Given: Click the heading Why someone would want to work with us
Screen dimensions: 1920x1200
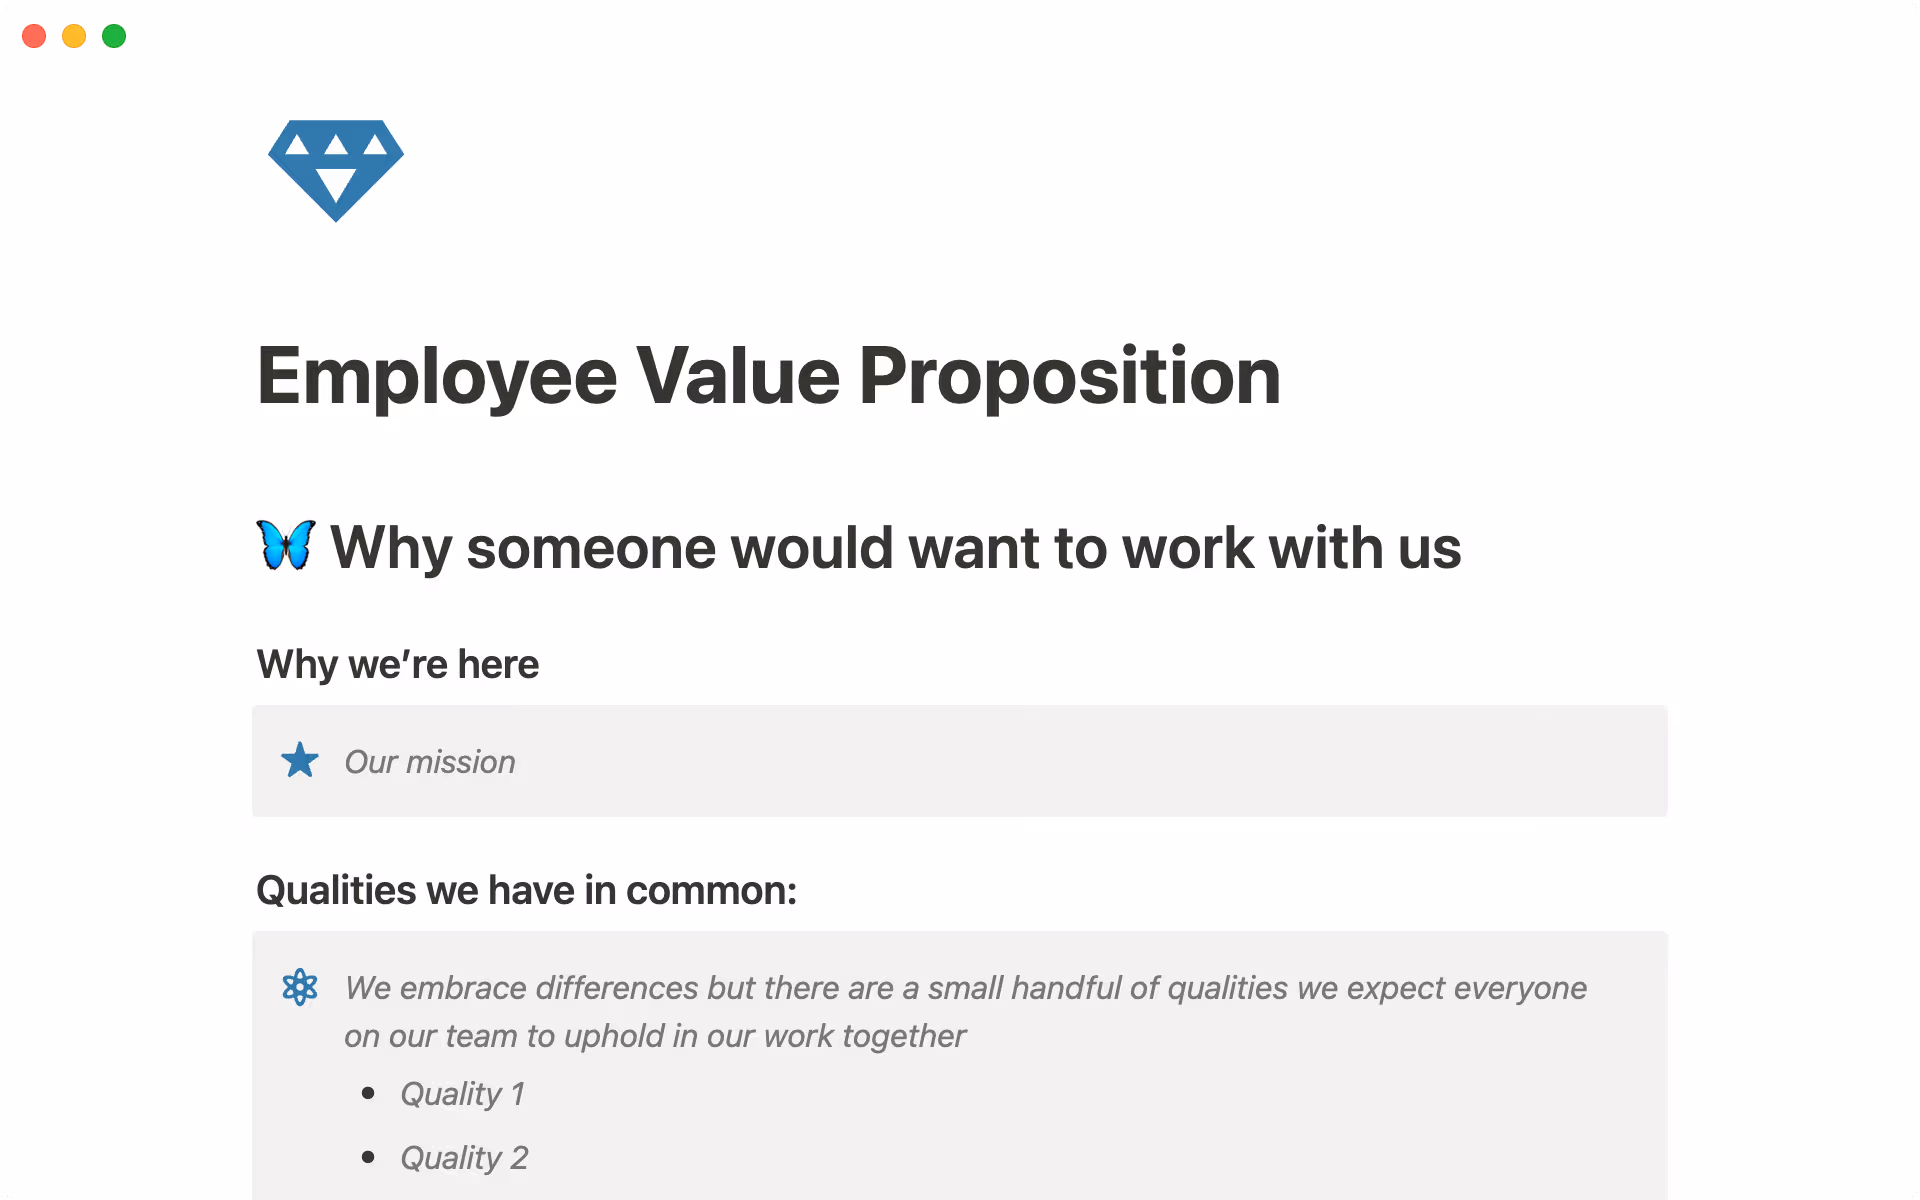Looking at the screenshot, I should (x=895, y=547).
